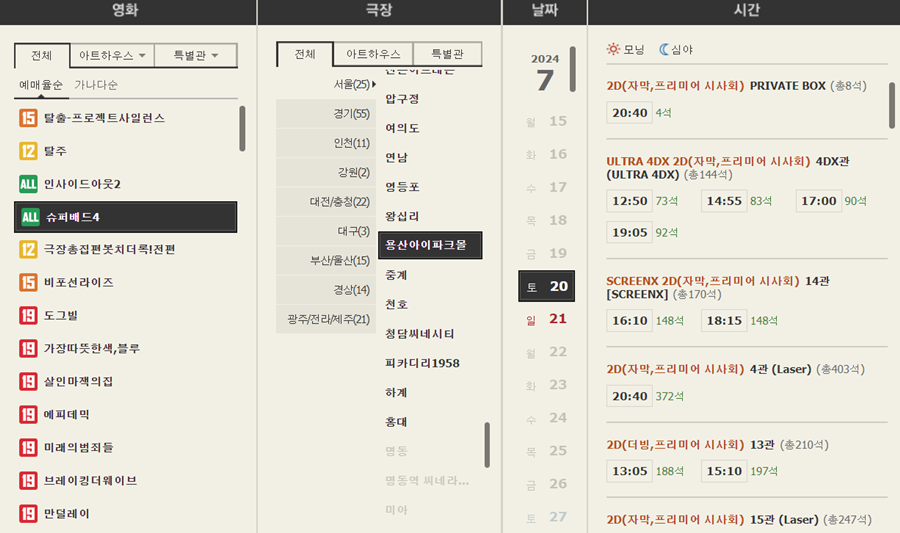
Task: Click the movie list scrollbar thumb
Action: [x=242, y=129]
